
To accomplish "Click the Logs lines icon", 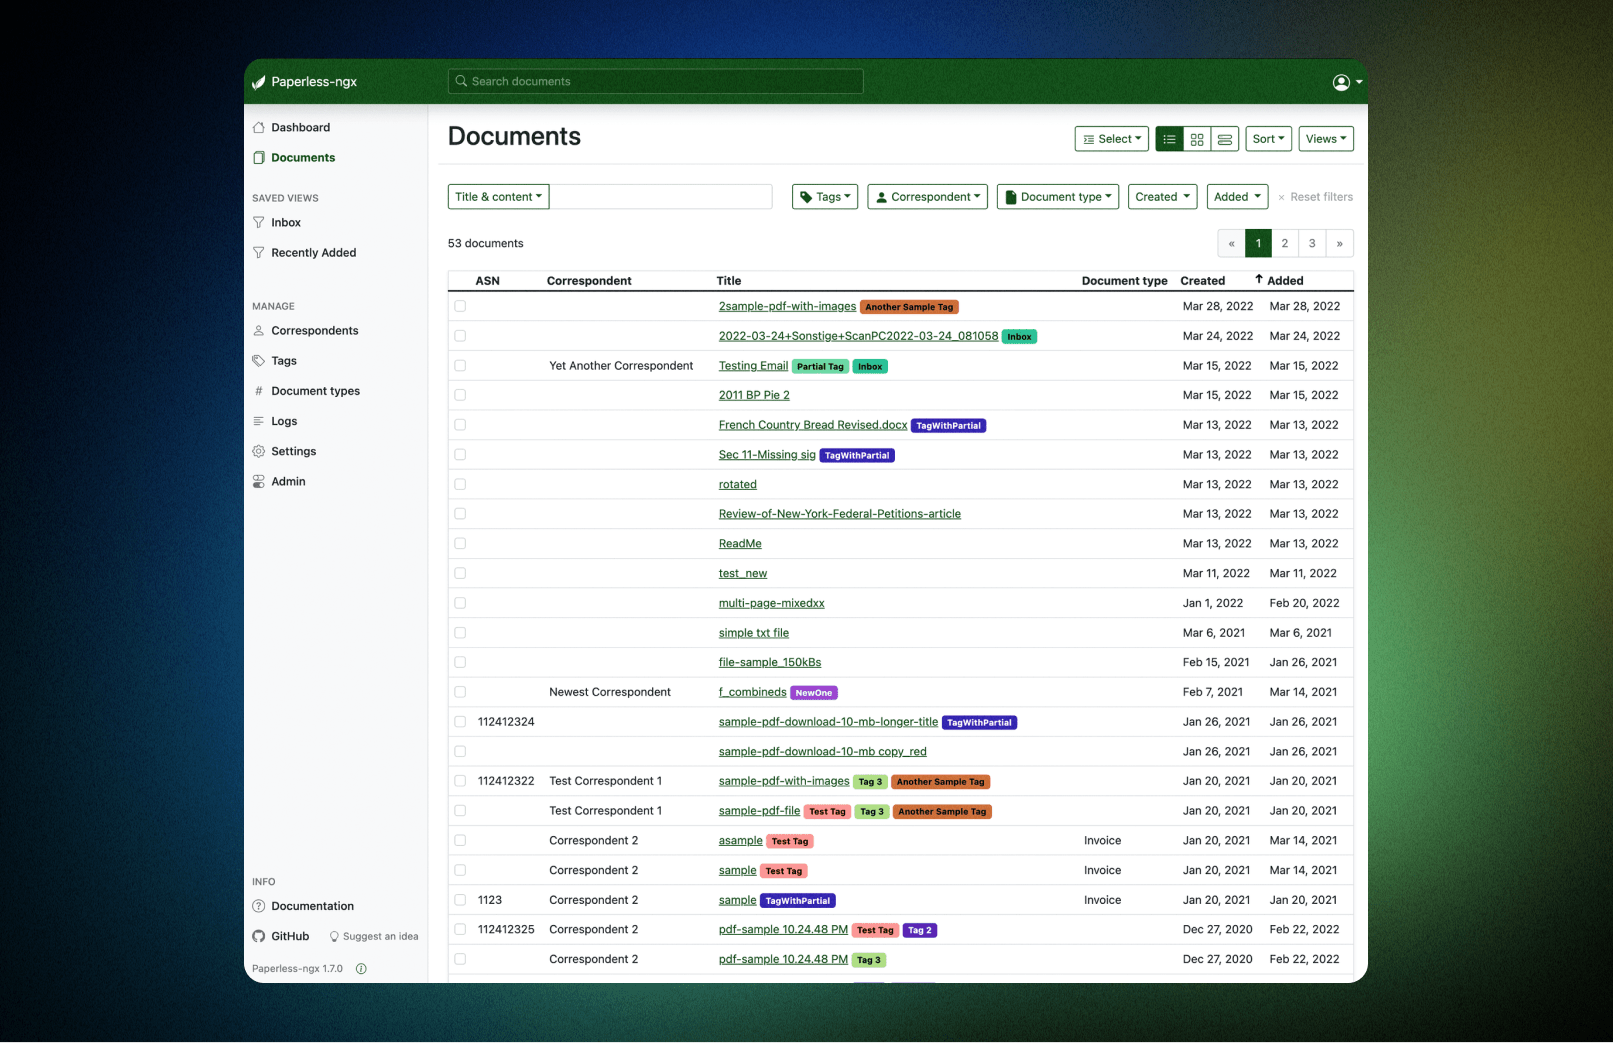I will (x=259, y=421).
